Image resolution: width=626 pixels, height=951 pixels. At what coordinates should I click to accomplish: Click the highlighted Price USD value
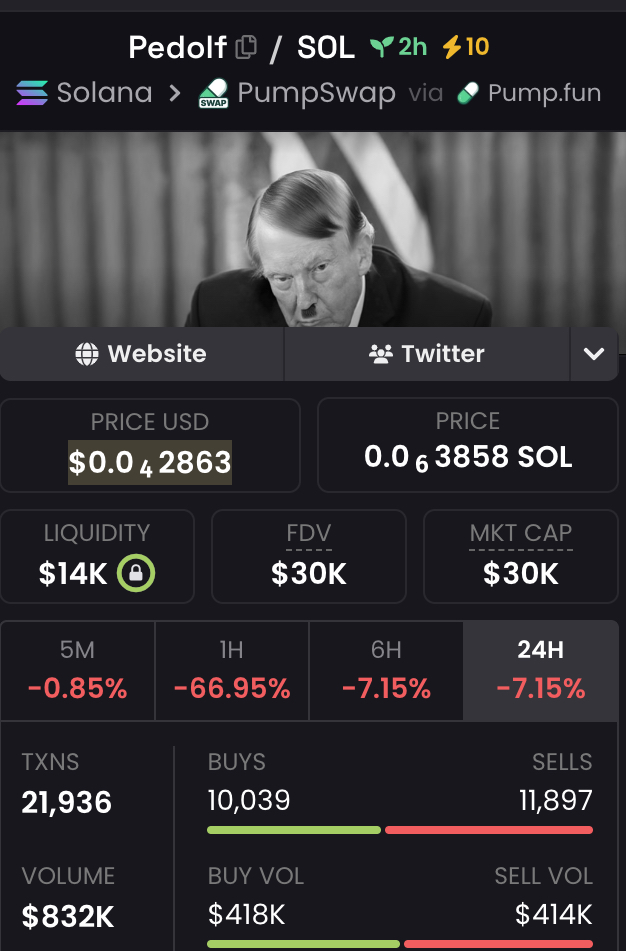pos(150,462)
